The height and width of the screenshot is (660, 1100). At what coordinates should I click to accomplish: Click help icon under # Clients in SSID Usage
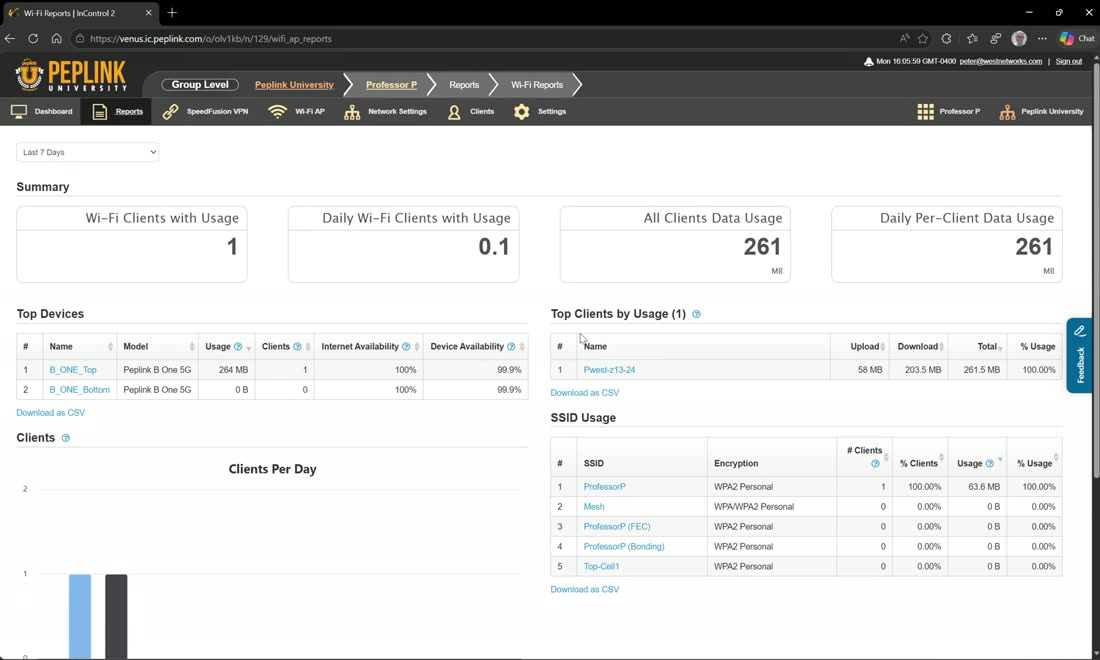[x=875, y=464]
